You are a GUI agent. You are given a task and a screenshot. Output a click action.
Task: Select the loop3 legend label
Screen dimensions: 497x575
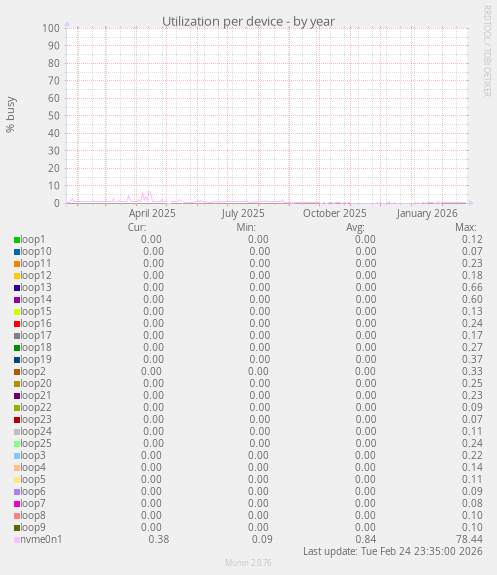[x=33, y=455]
